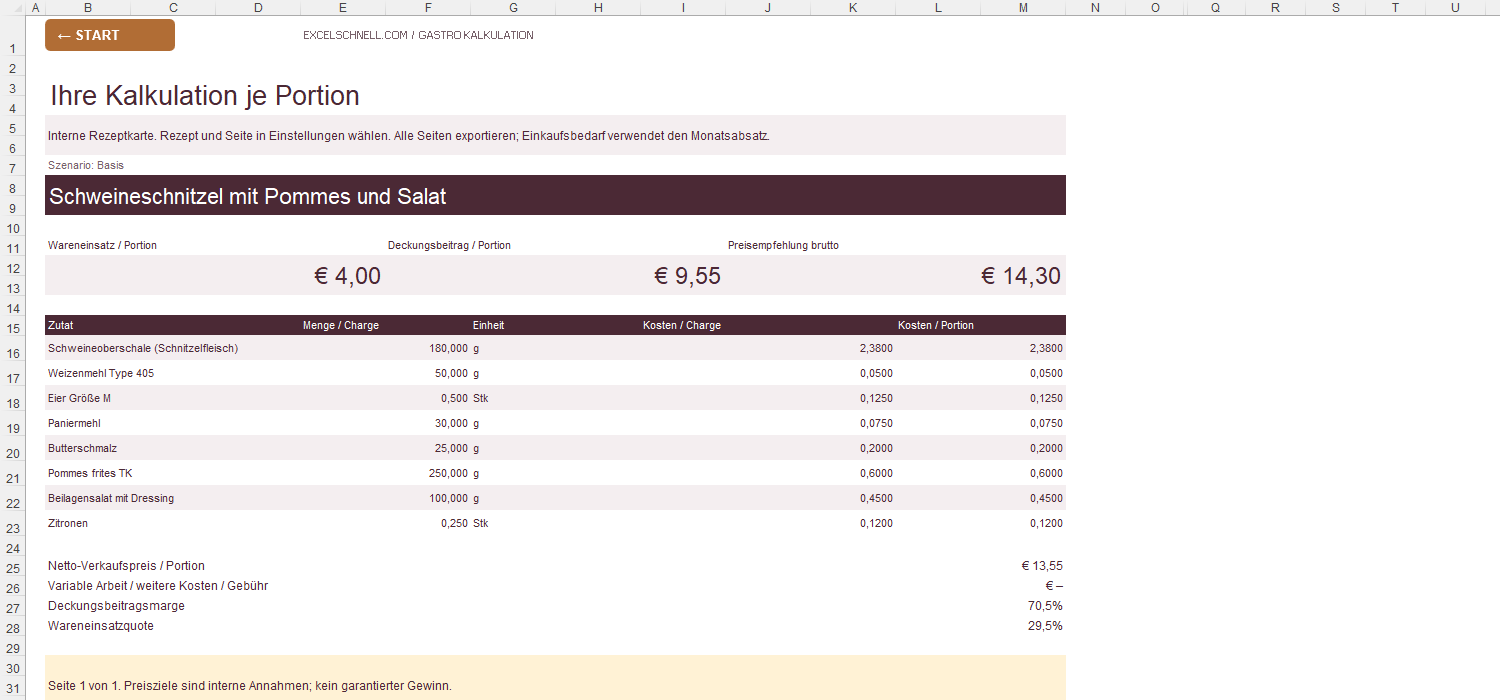
Task: Click the Kosten / Portion value 0,2000 for Butterschmalz
Action: (x=1046, y=448)
